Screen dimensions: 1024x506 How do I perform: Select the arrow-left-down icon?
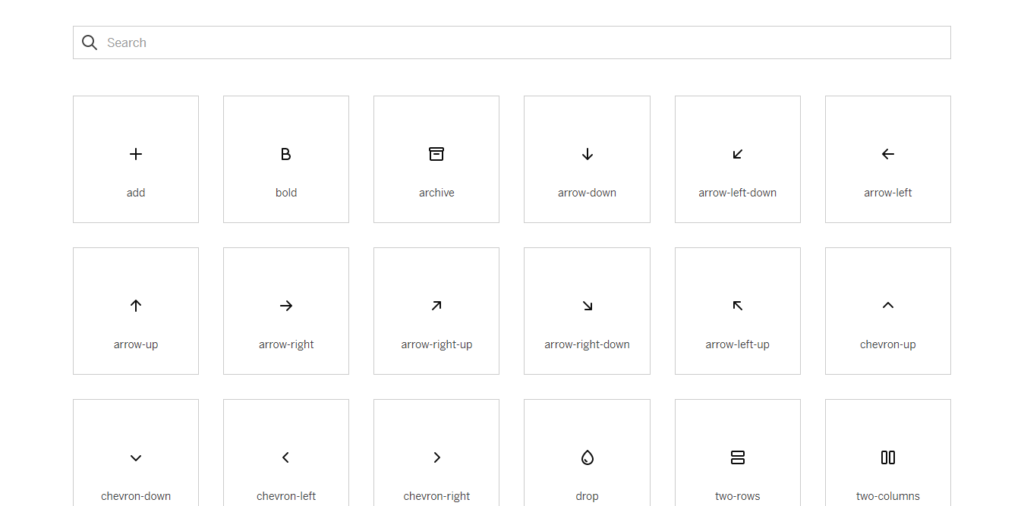738,154
